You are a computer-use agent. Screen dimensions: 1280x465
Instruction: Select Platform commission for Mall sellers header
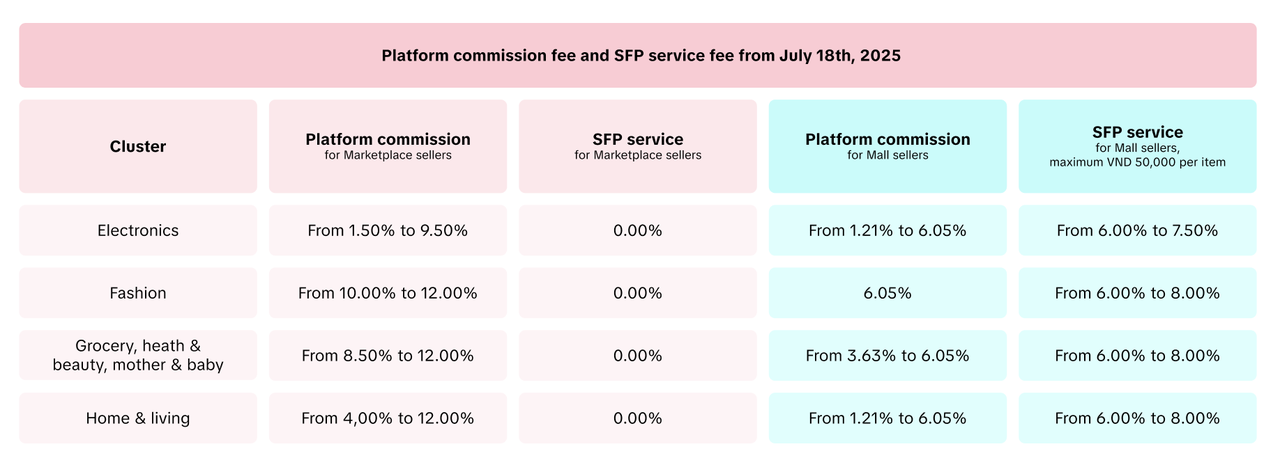tap(888, 146)
